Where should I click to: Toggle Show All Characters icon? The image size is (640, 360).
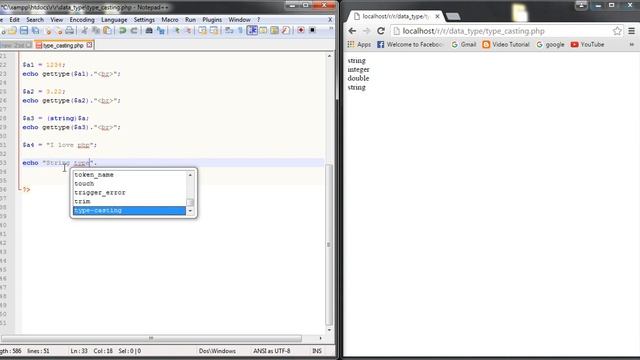pyautogui.click(x=240, y=31)
